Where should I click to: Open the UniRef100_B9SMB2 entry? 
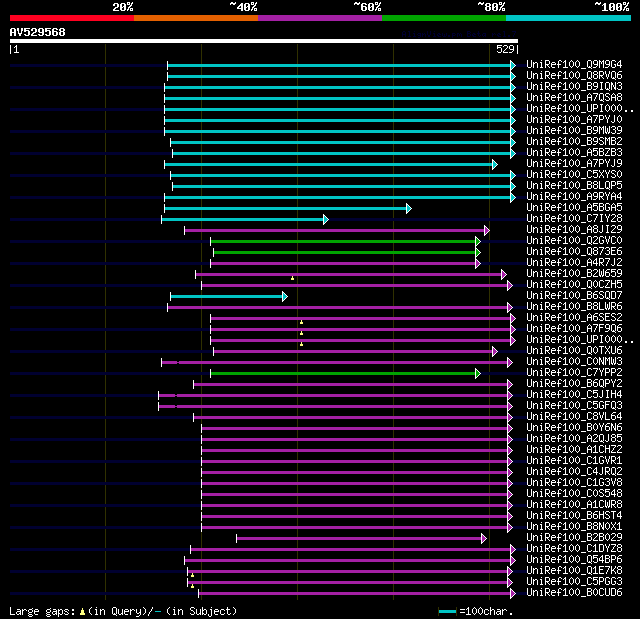(574, 142)
